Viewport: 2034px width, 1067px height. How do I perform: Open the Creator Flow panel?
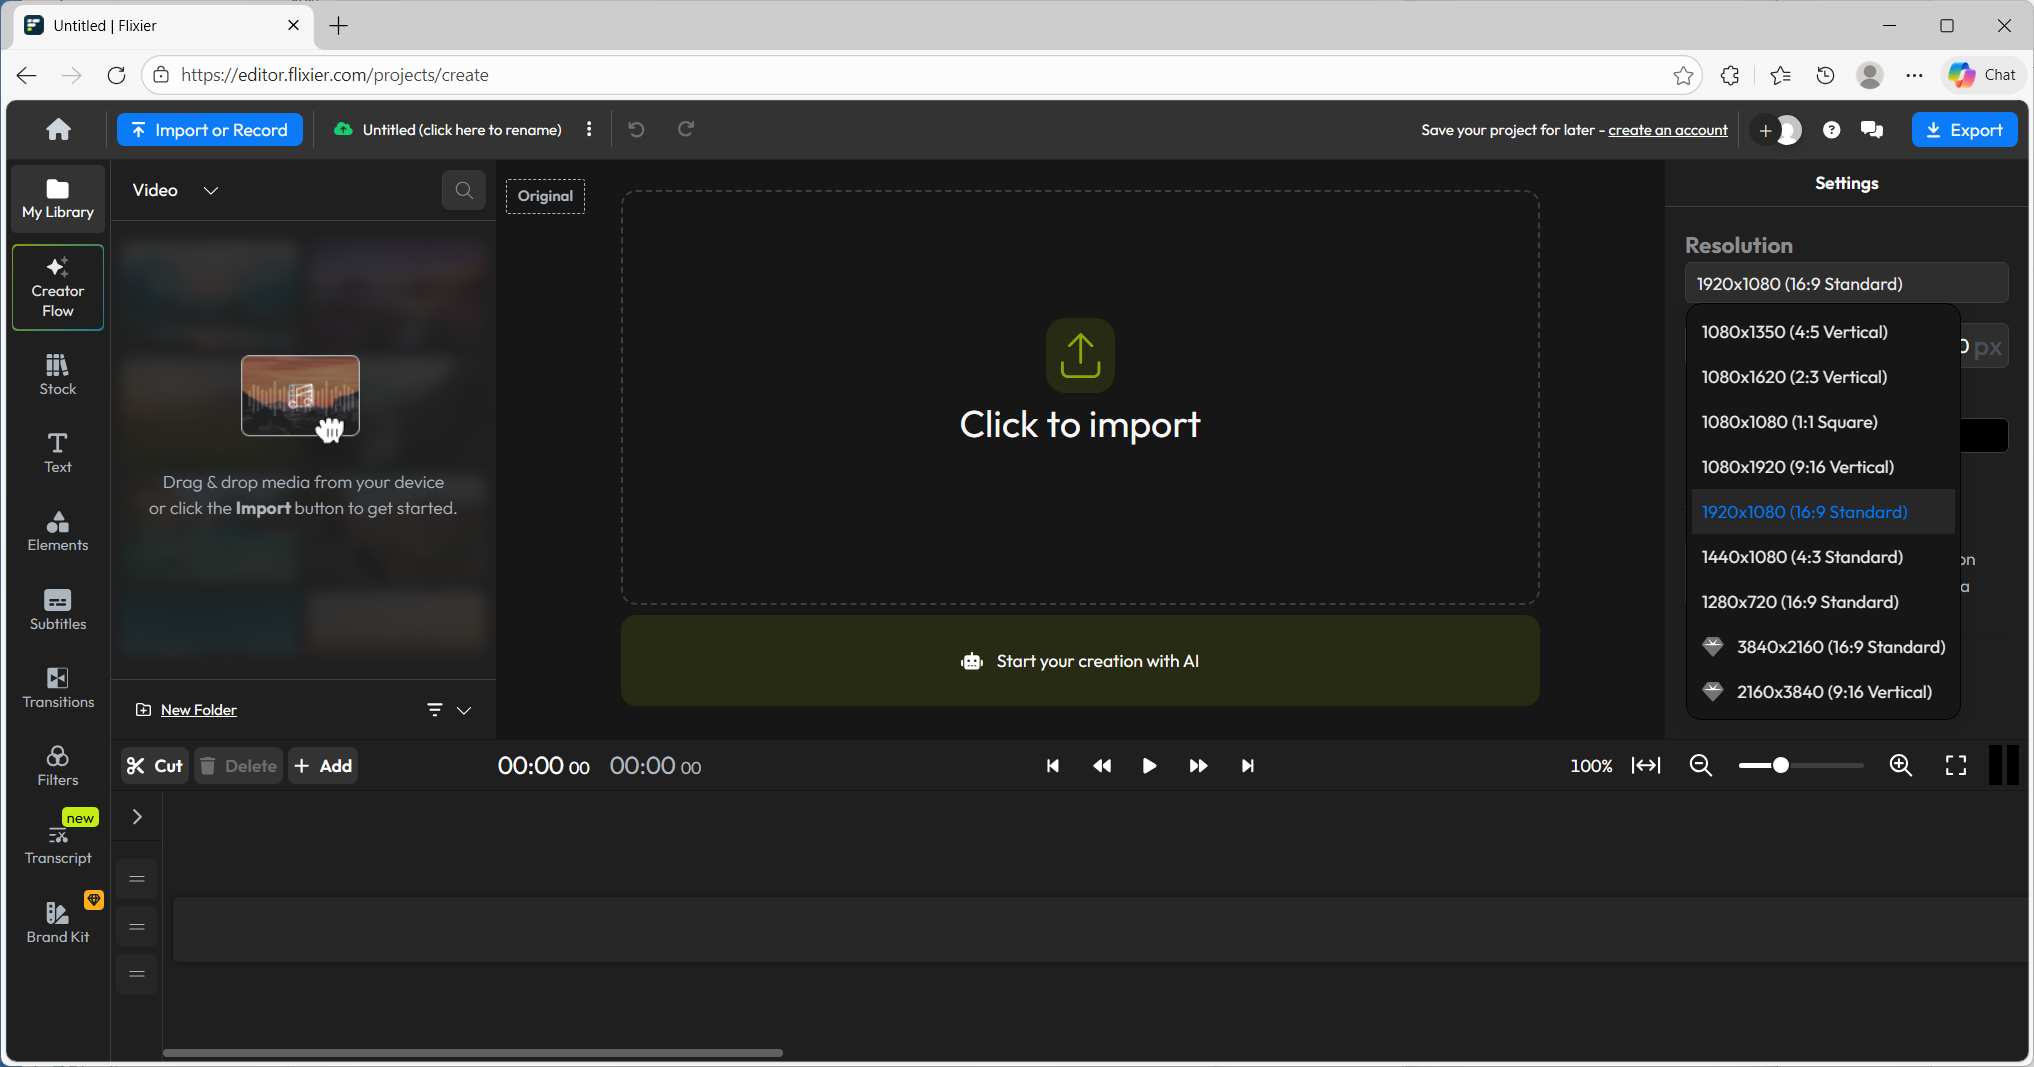click(56, 287)
